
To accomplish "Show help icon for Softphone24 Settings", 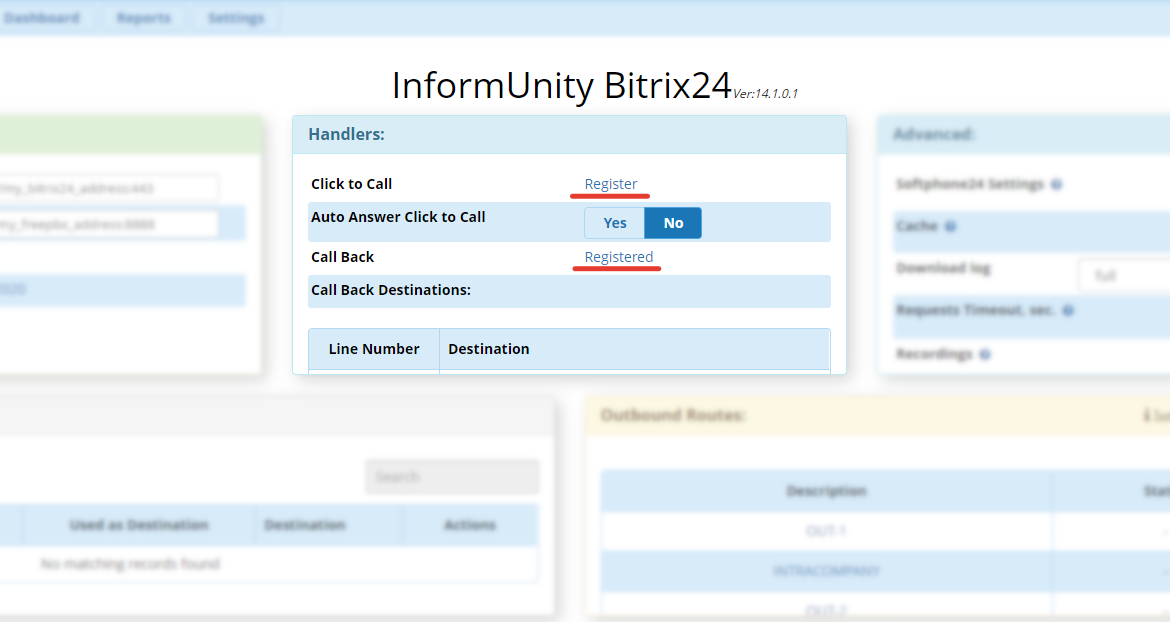I will coord(1057,184).
